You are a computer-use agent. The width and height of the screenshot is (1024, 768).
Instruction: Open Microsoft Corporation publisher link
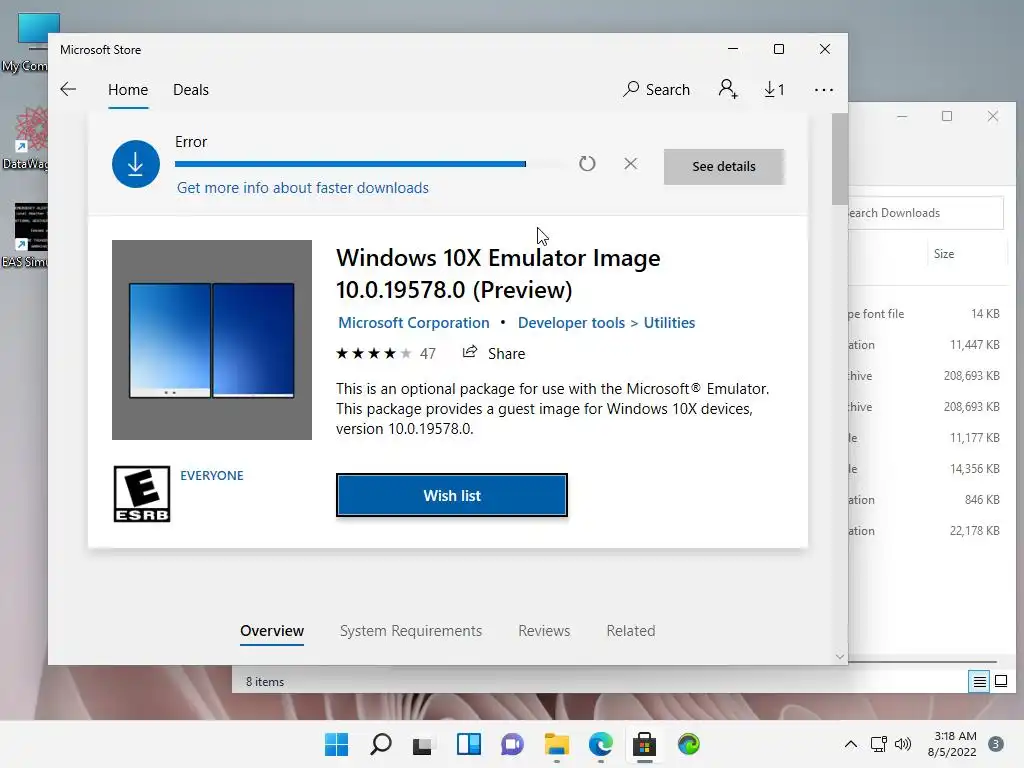coord(413,323)
